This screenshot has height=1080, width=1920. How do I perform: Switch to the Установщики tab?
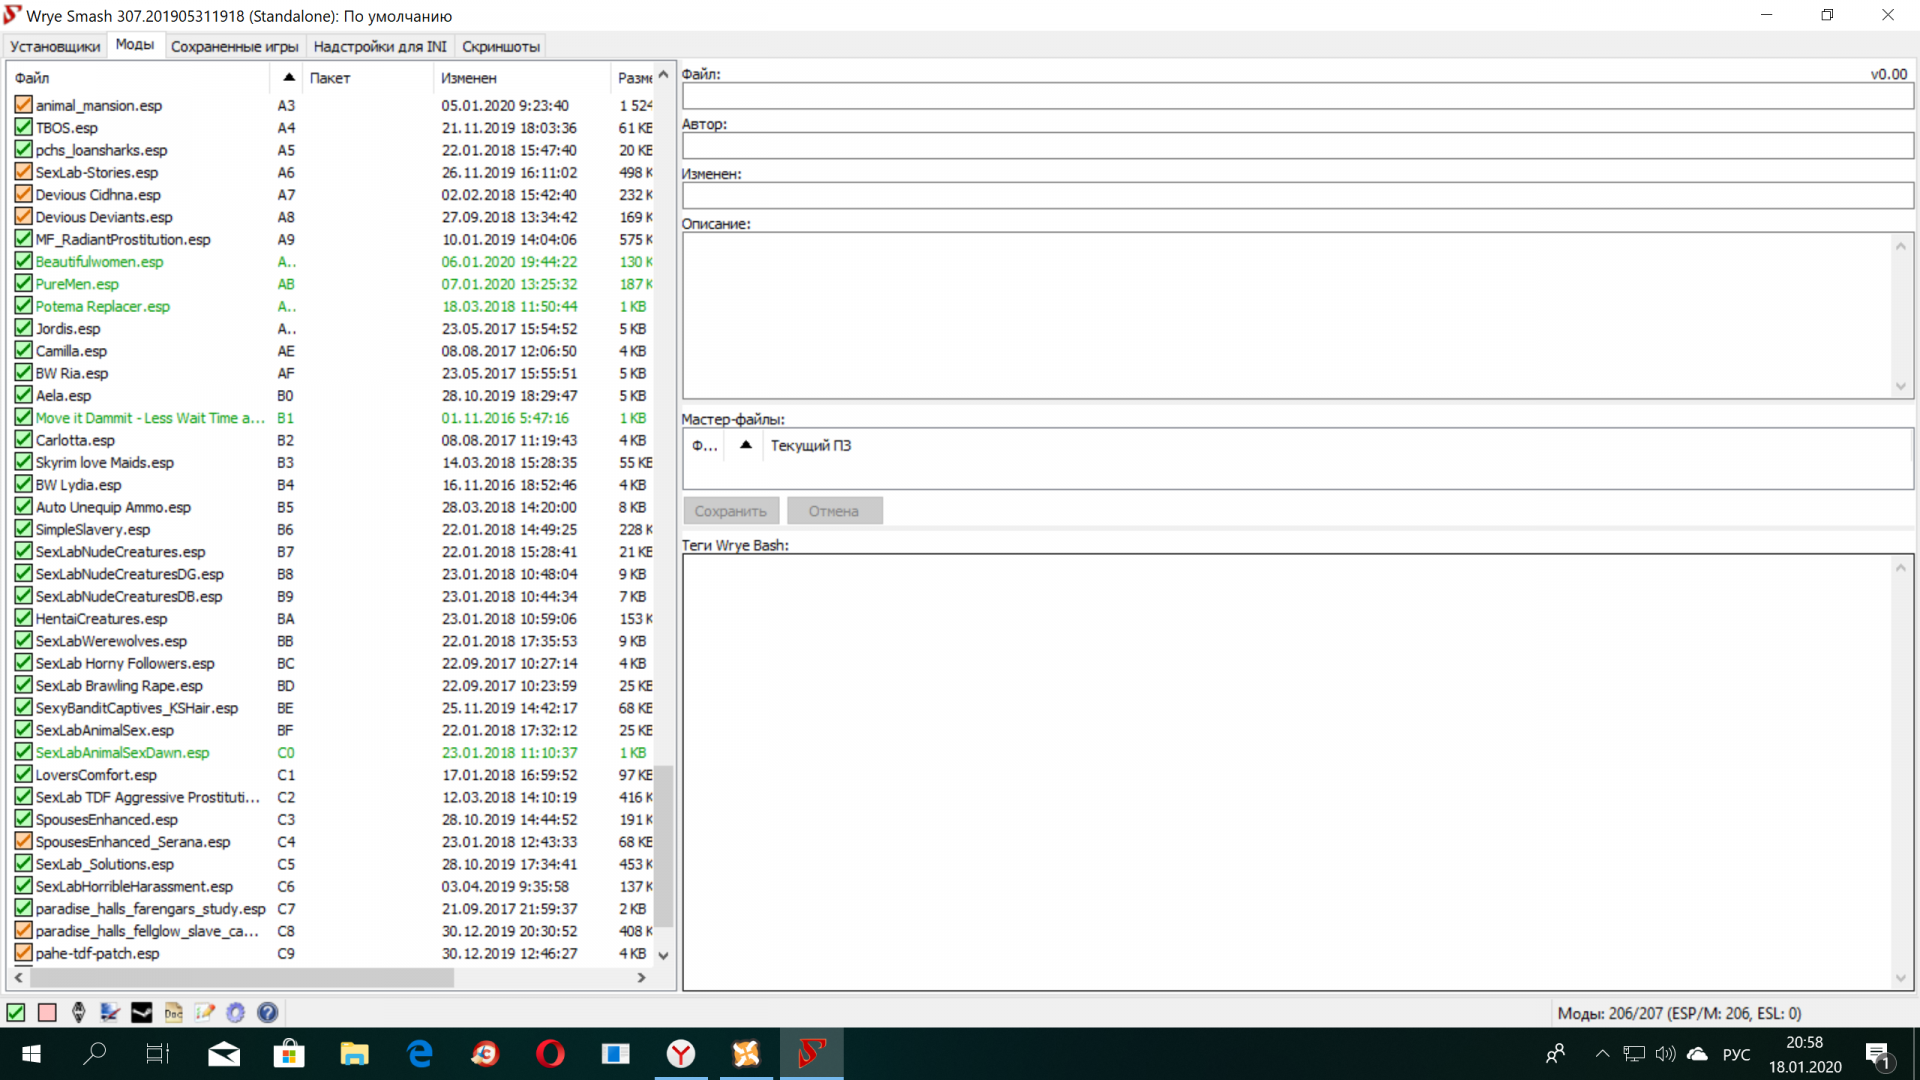coord(55,46)
